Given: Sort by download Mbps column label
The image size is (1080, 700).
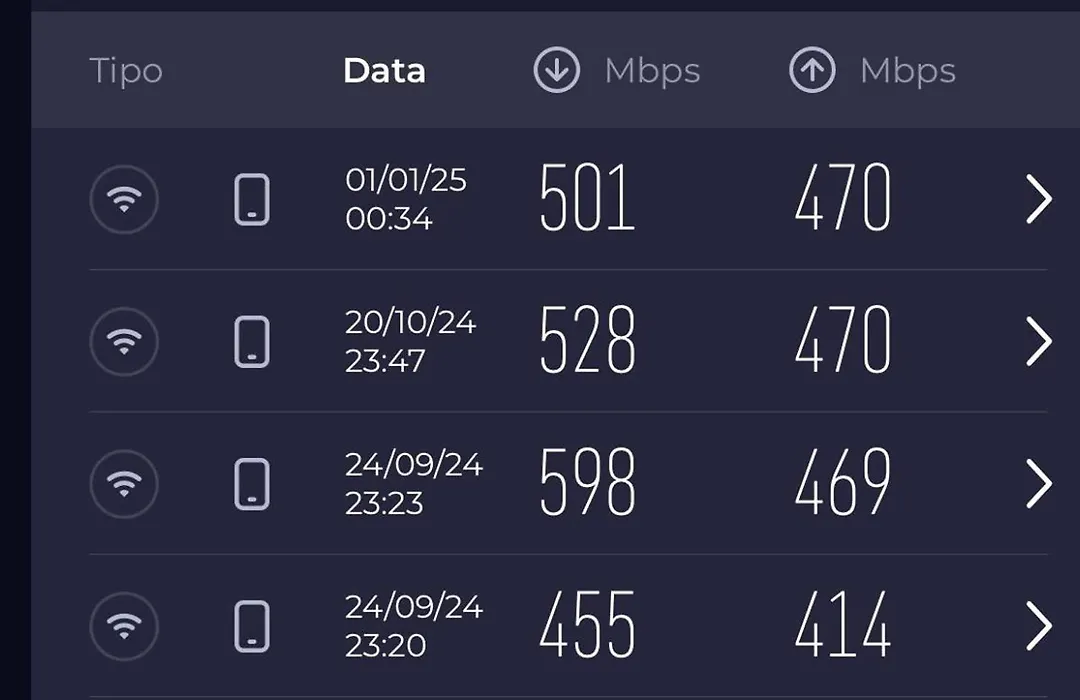Looking at the screenshot, I should click(x=652, y=72).
